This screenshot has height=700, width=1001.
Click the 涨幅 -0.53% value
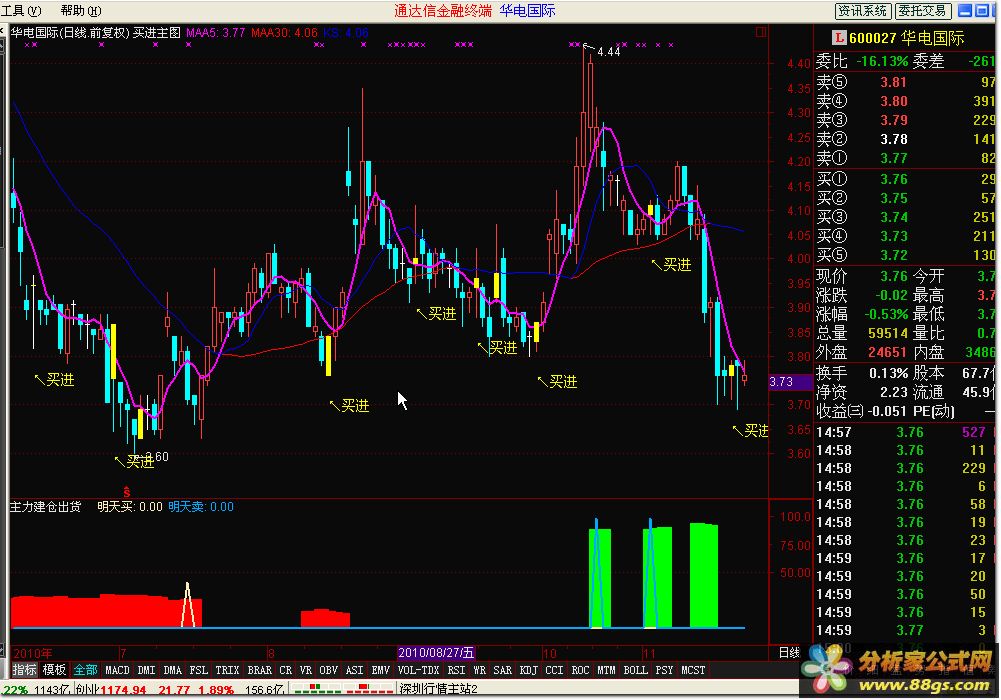pyautogui.click(x=885, y=314)
